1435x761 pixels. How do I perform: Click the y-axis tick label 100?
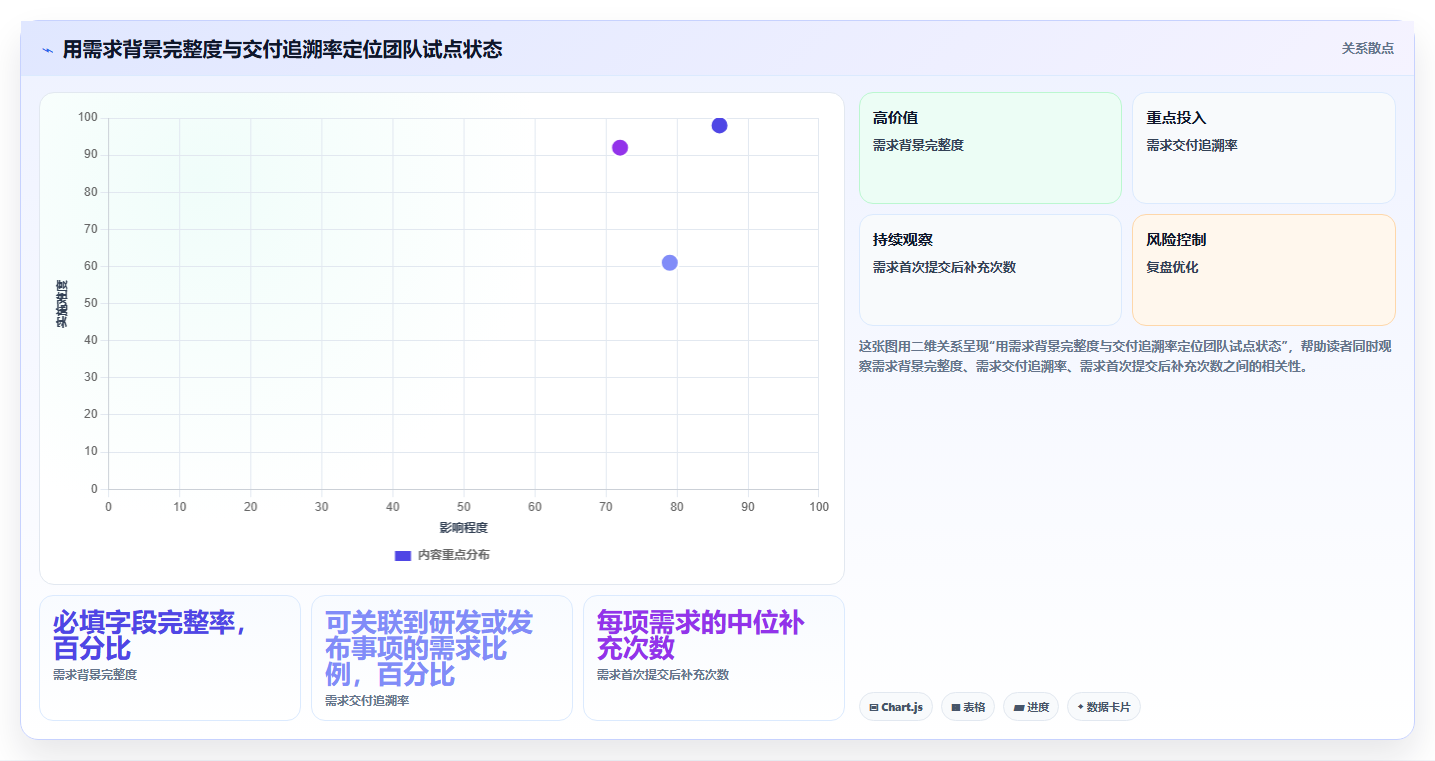(x=88, y=118)
